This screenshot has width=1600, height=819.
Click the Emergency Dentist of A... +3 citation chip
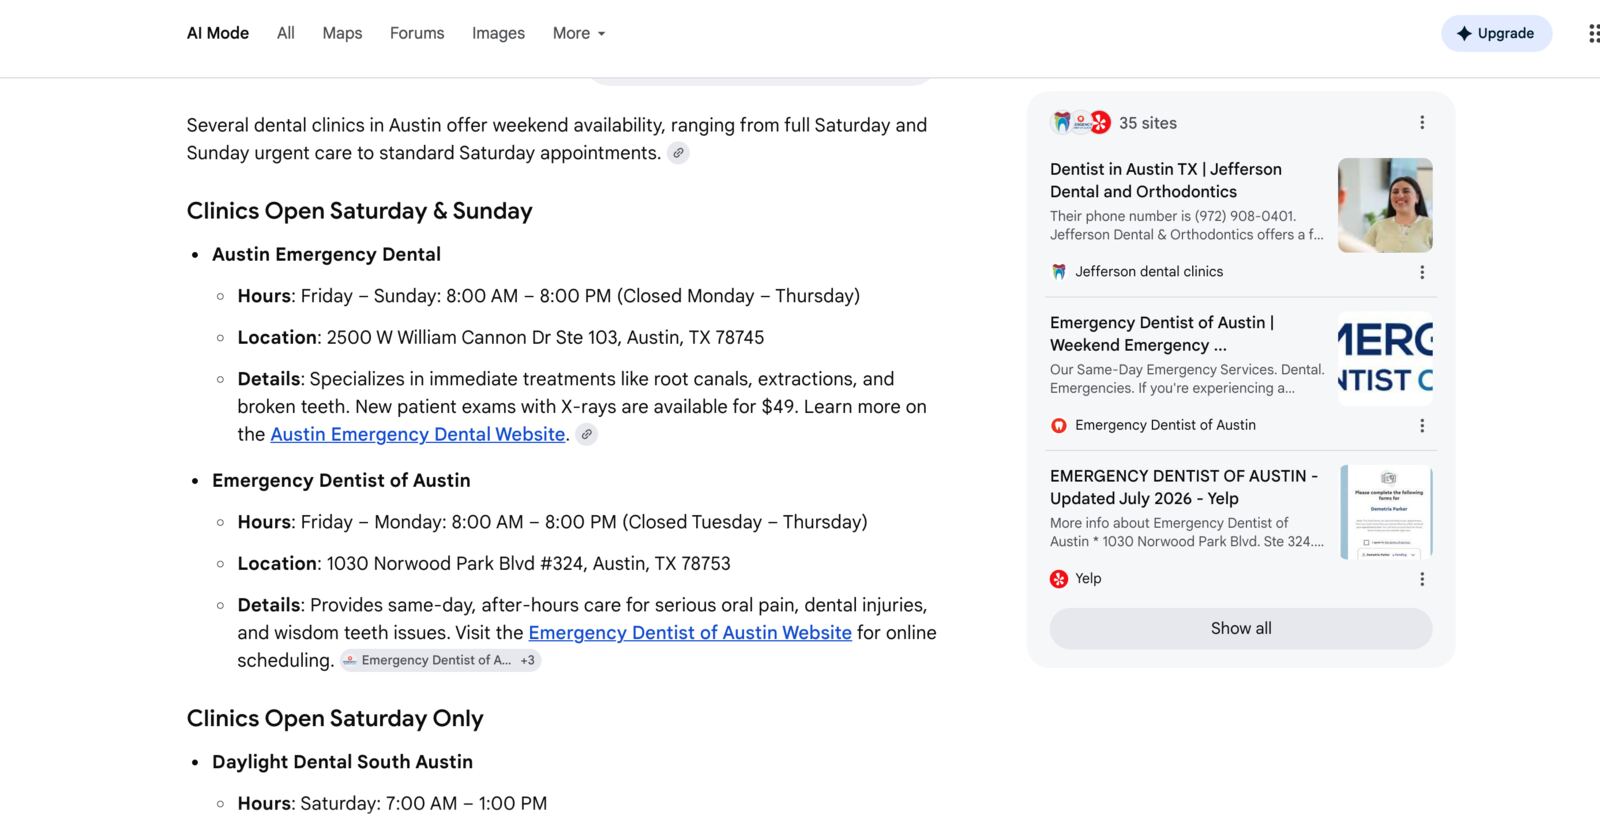point(440,660)
